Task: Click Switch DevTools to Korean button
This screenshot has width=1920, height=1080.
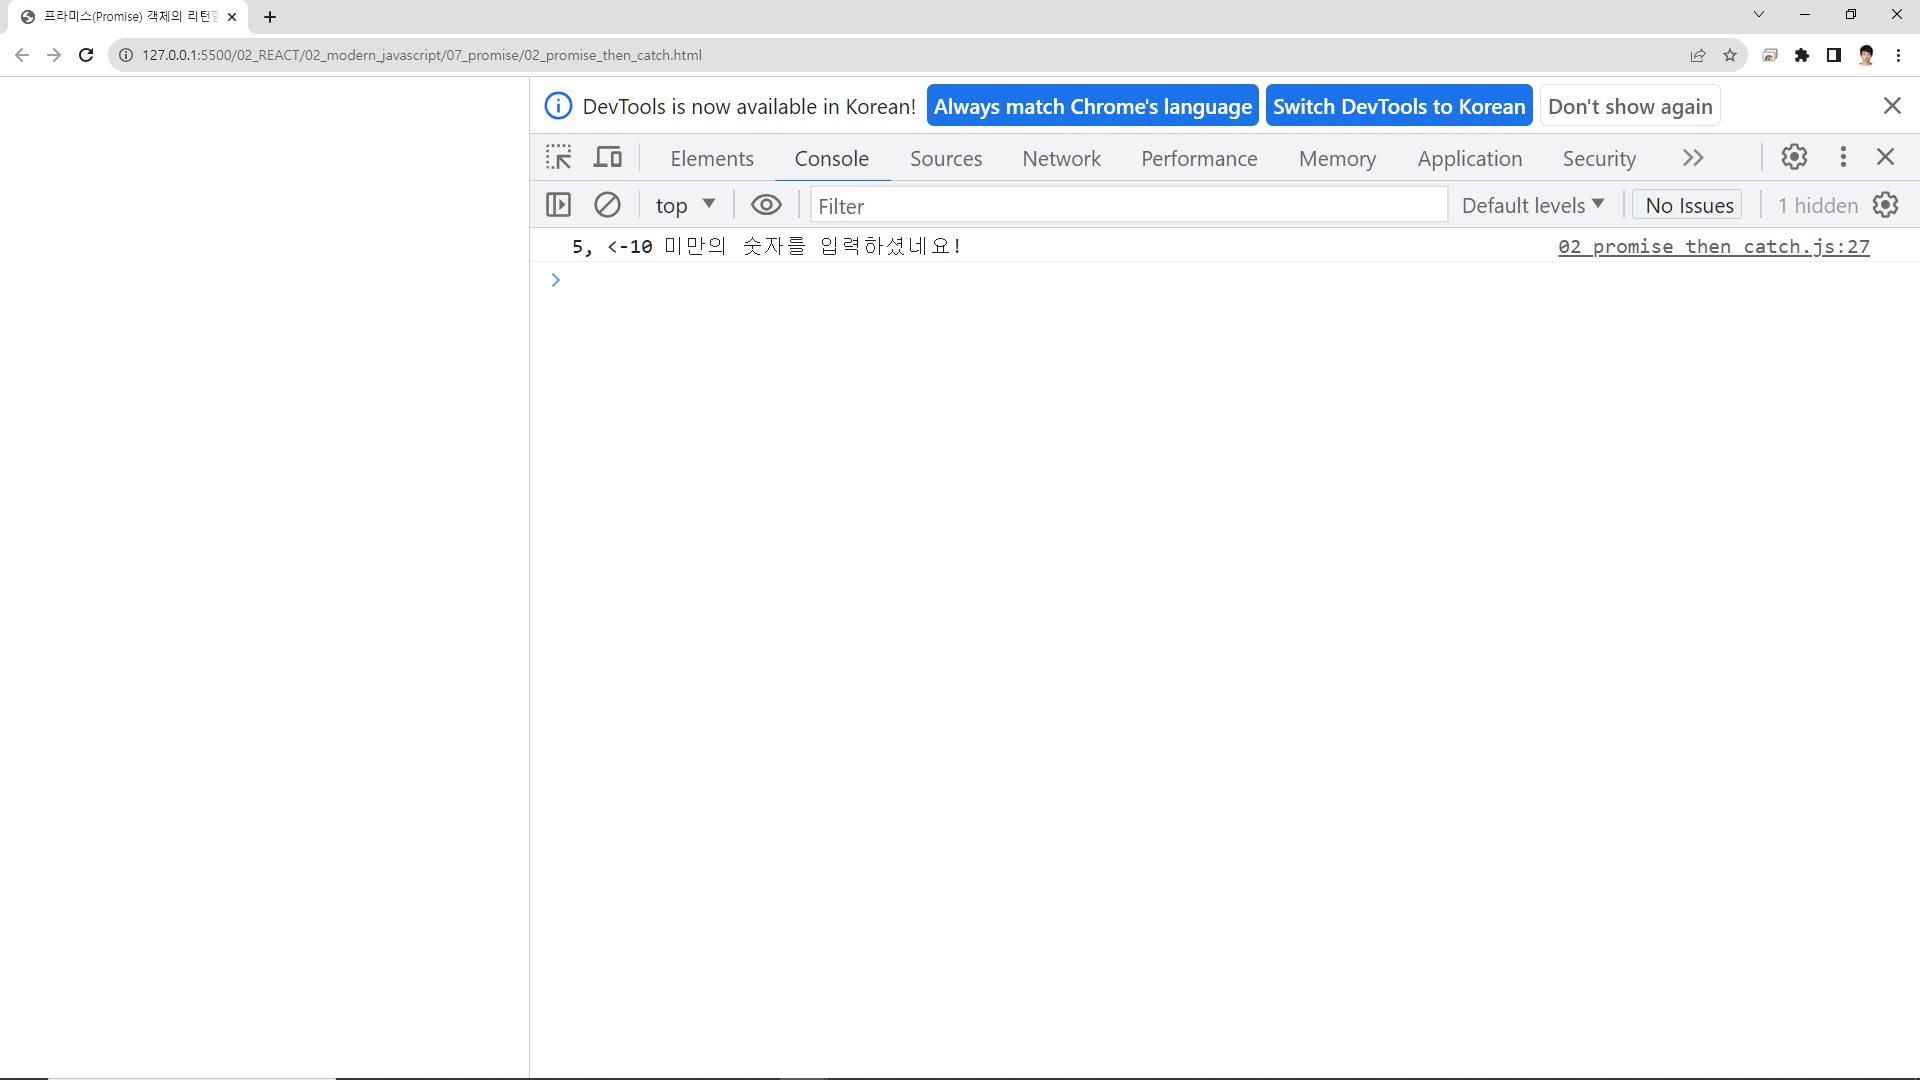Action: (x=1398, y=106)
